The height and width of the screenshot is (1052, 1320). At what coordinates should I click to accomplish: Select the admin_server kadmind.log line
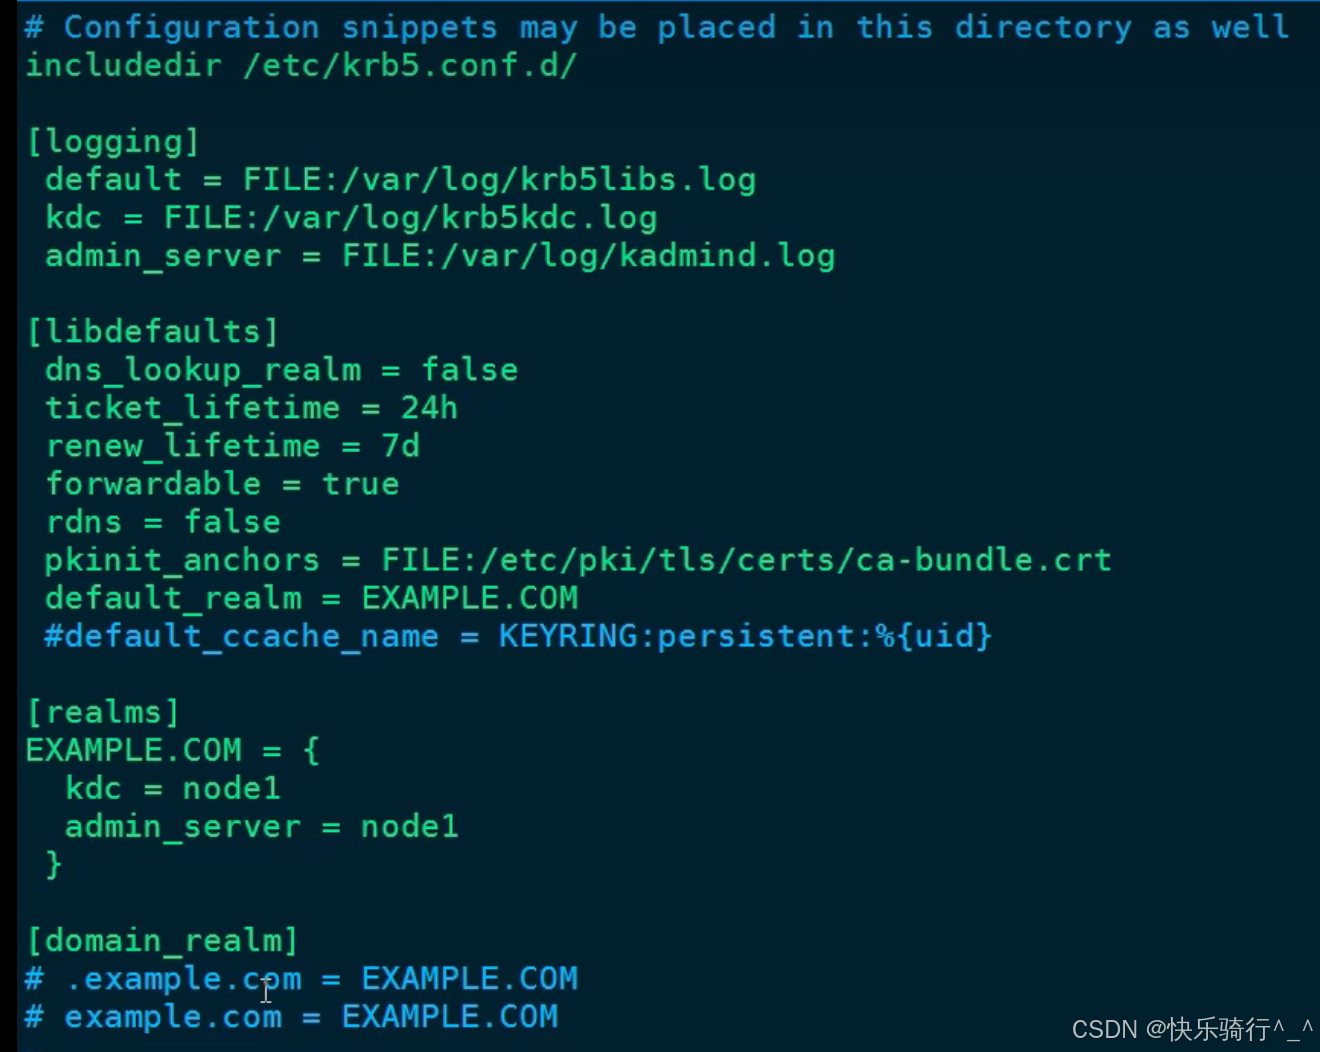pos(440,256)
